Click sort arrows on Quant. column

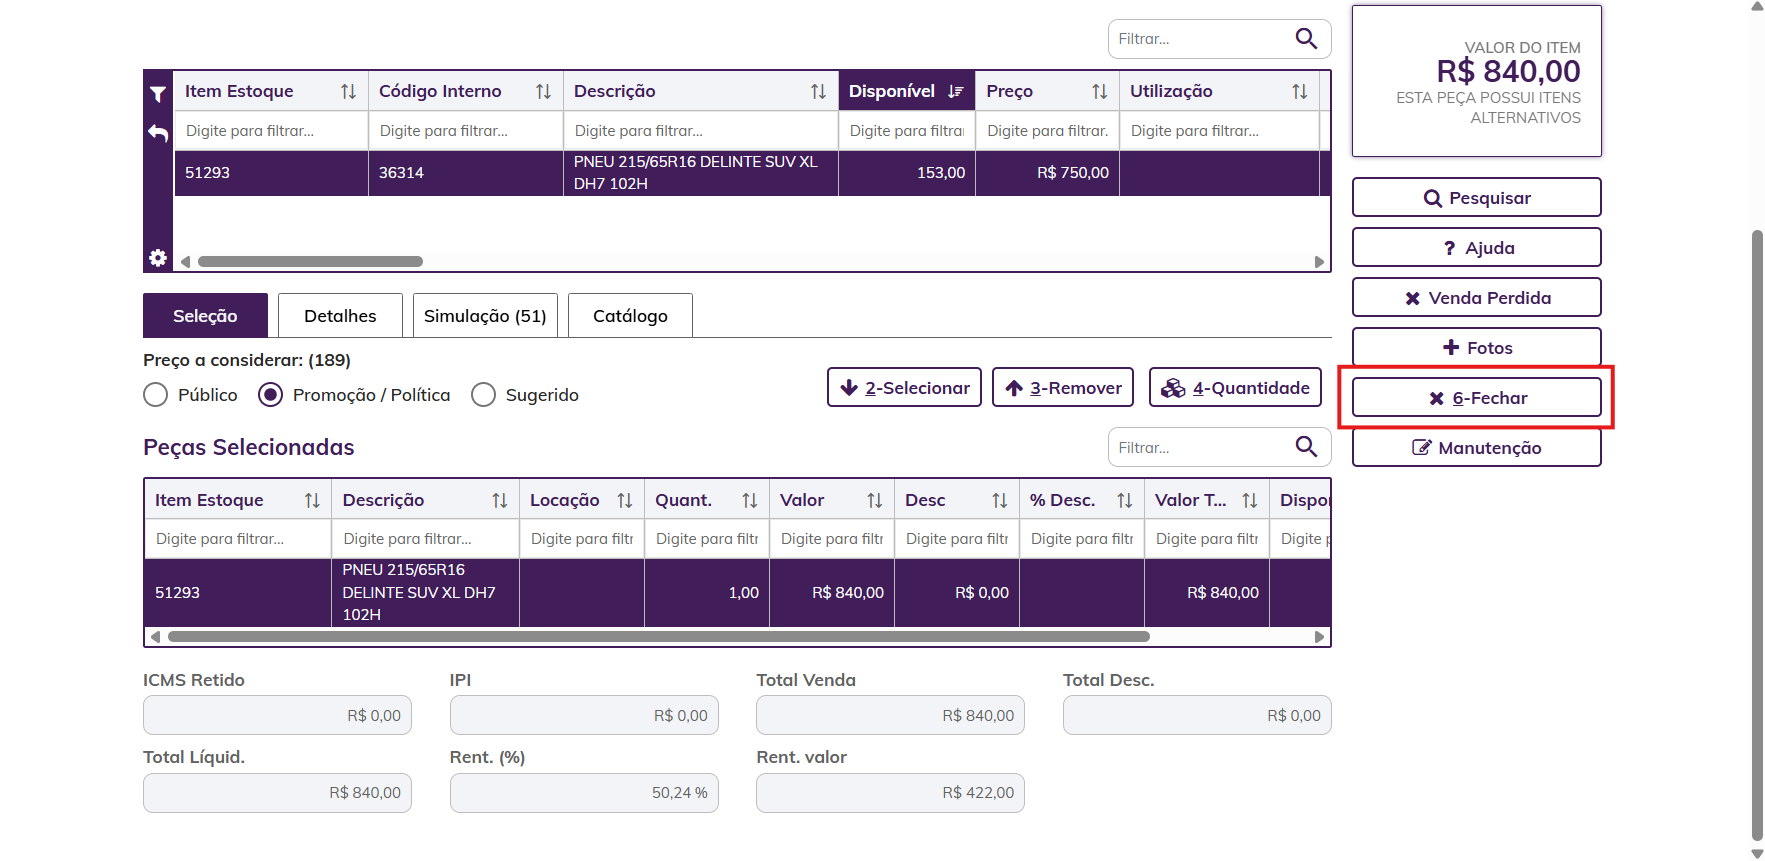tap(749, 500)
